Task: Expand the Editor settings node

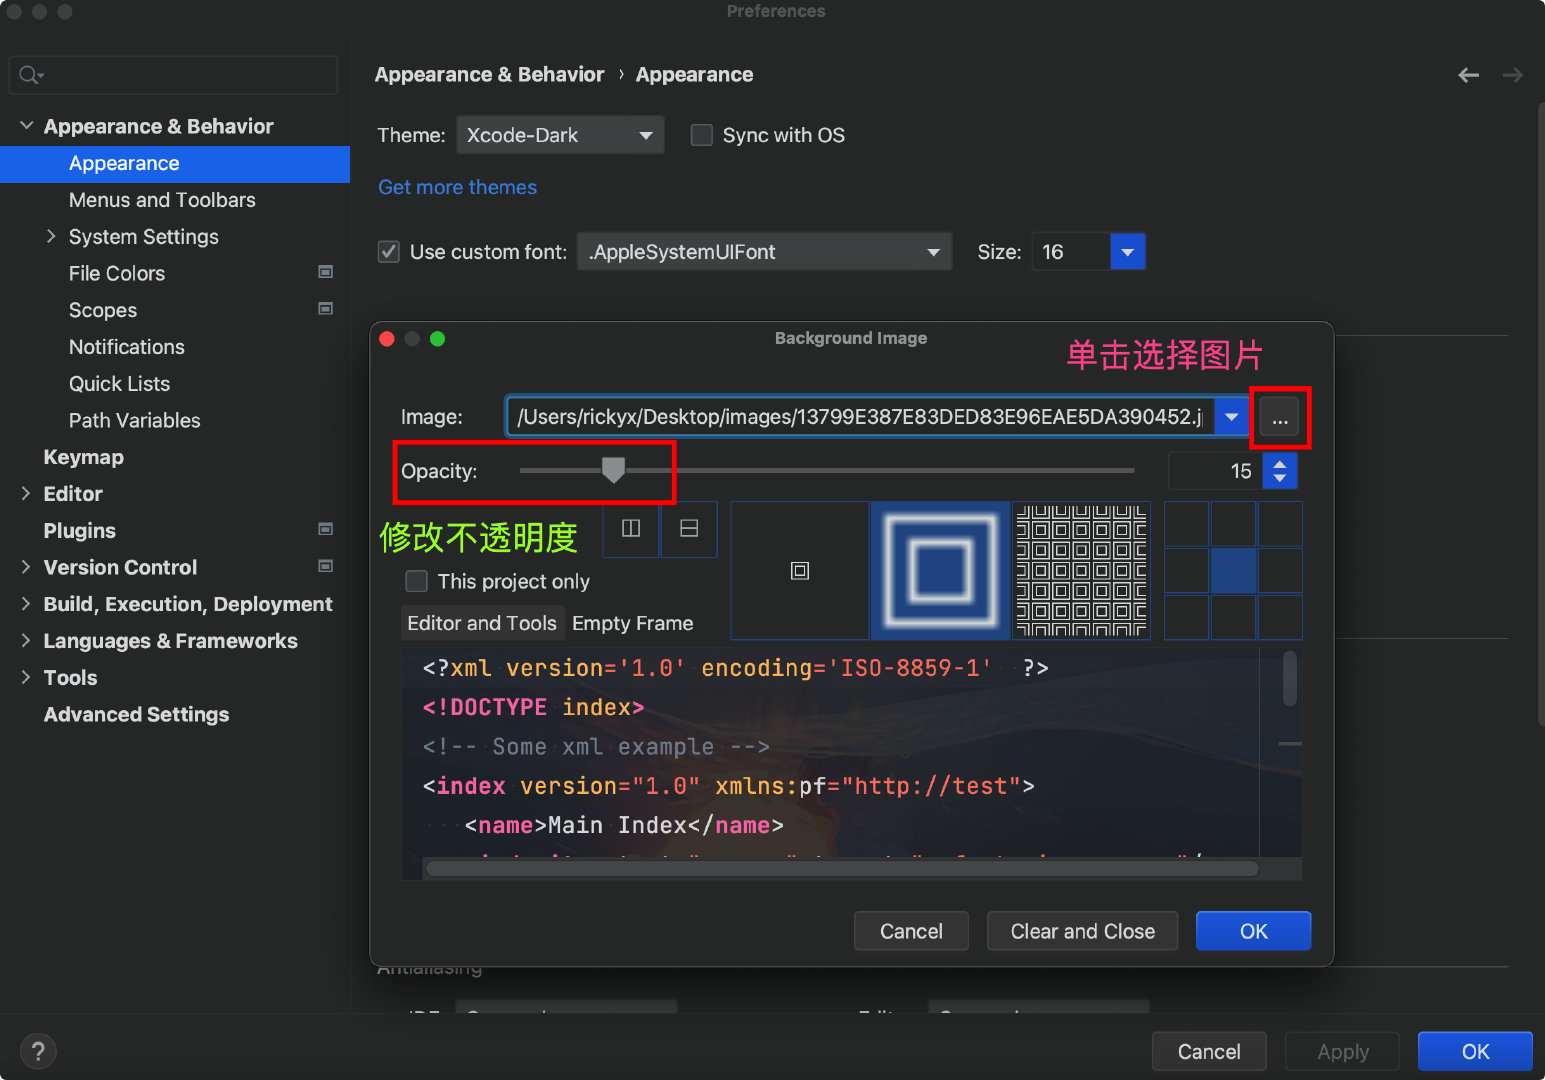Action: coord(26,493)
